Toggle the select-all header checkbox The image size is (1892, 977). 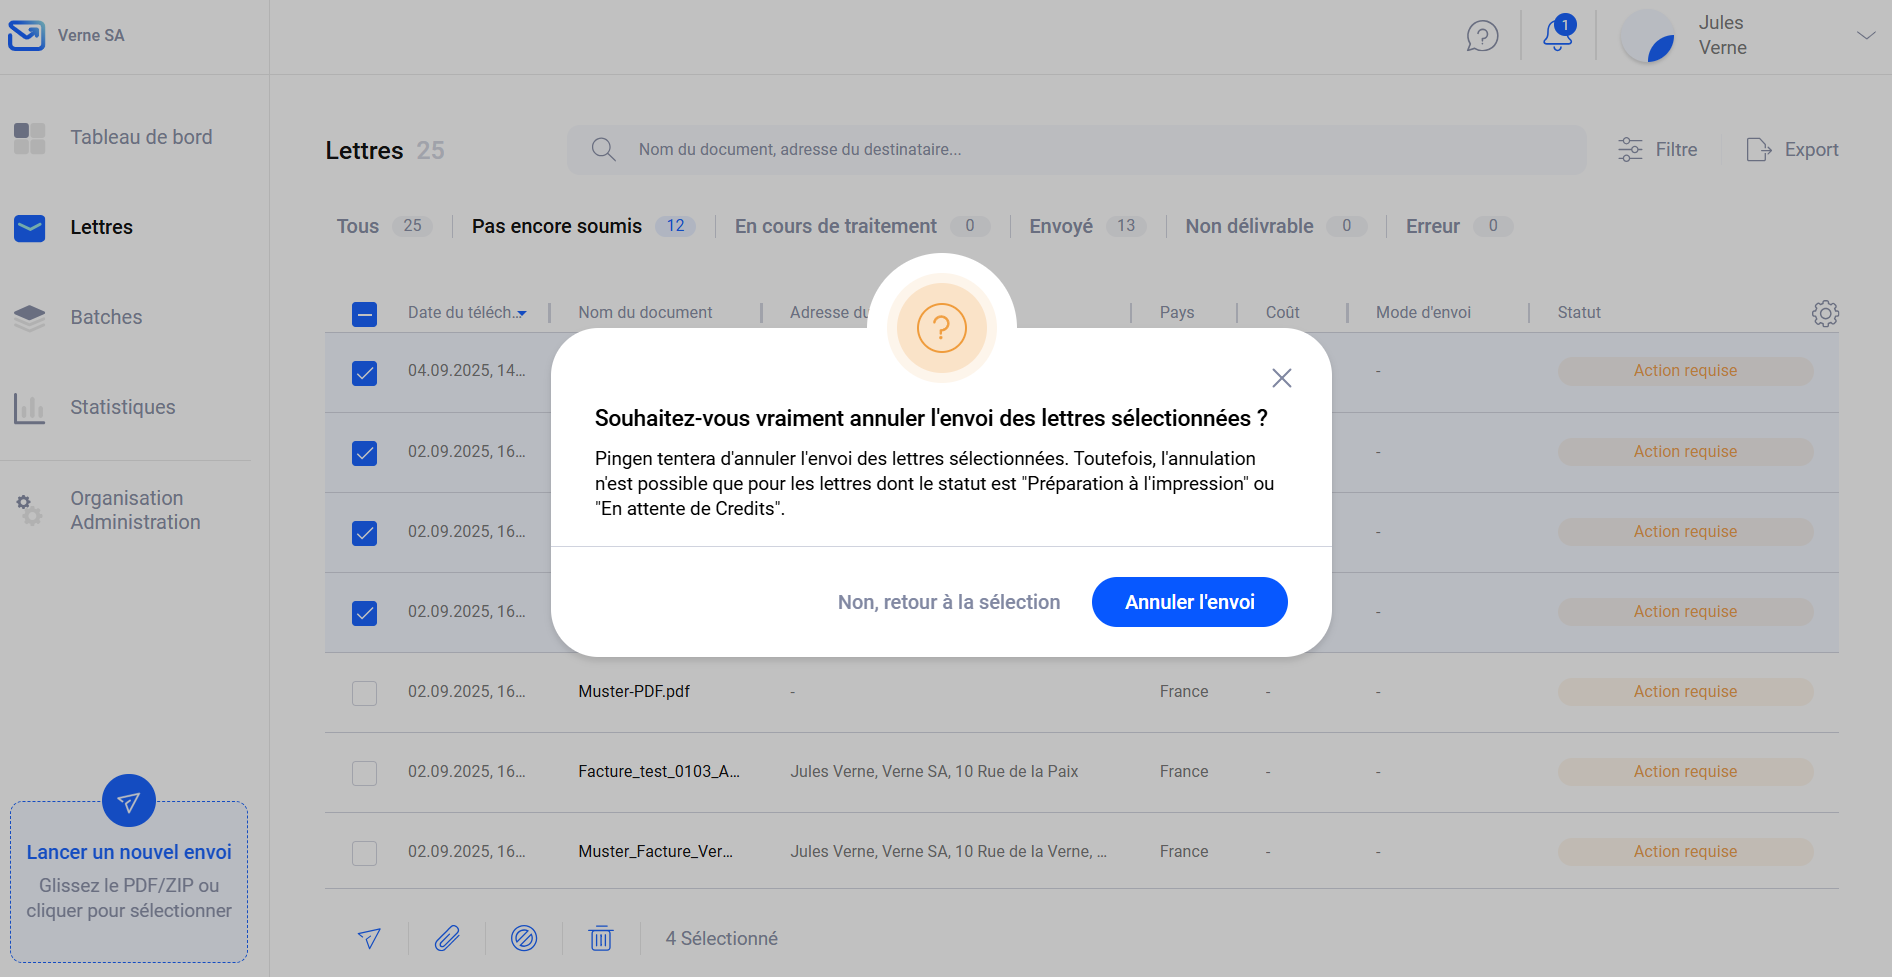point(365,314)
